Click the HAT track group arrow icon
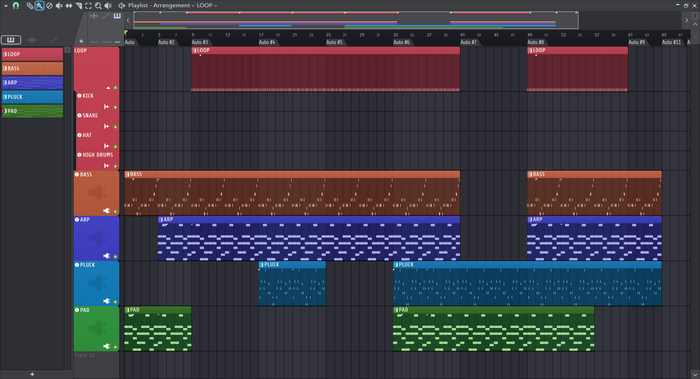This screenshot has width=700, height=379. click(106, 146)
